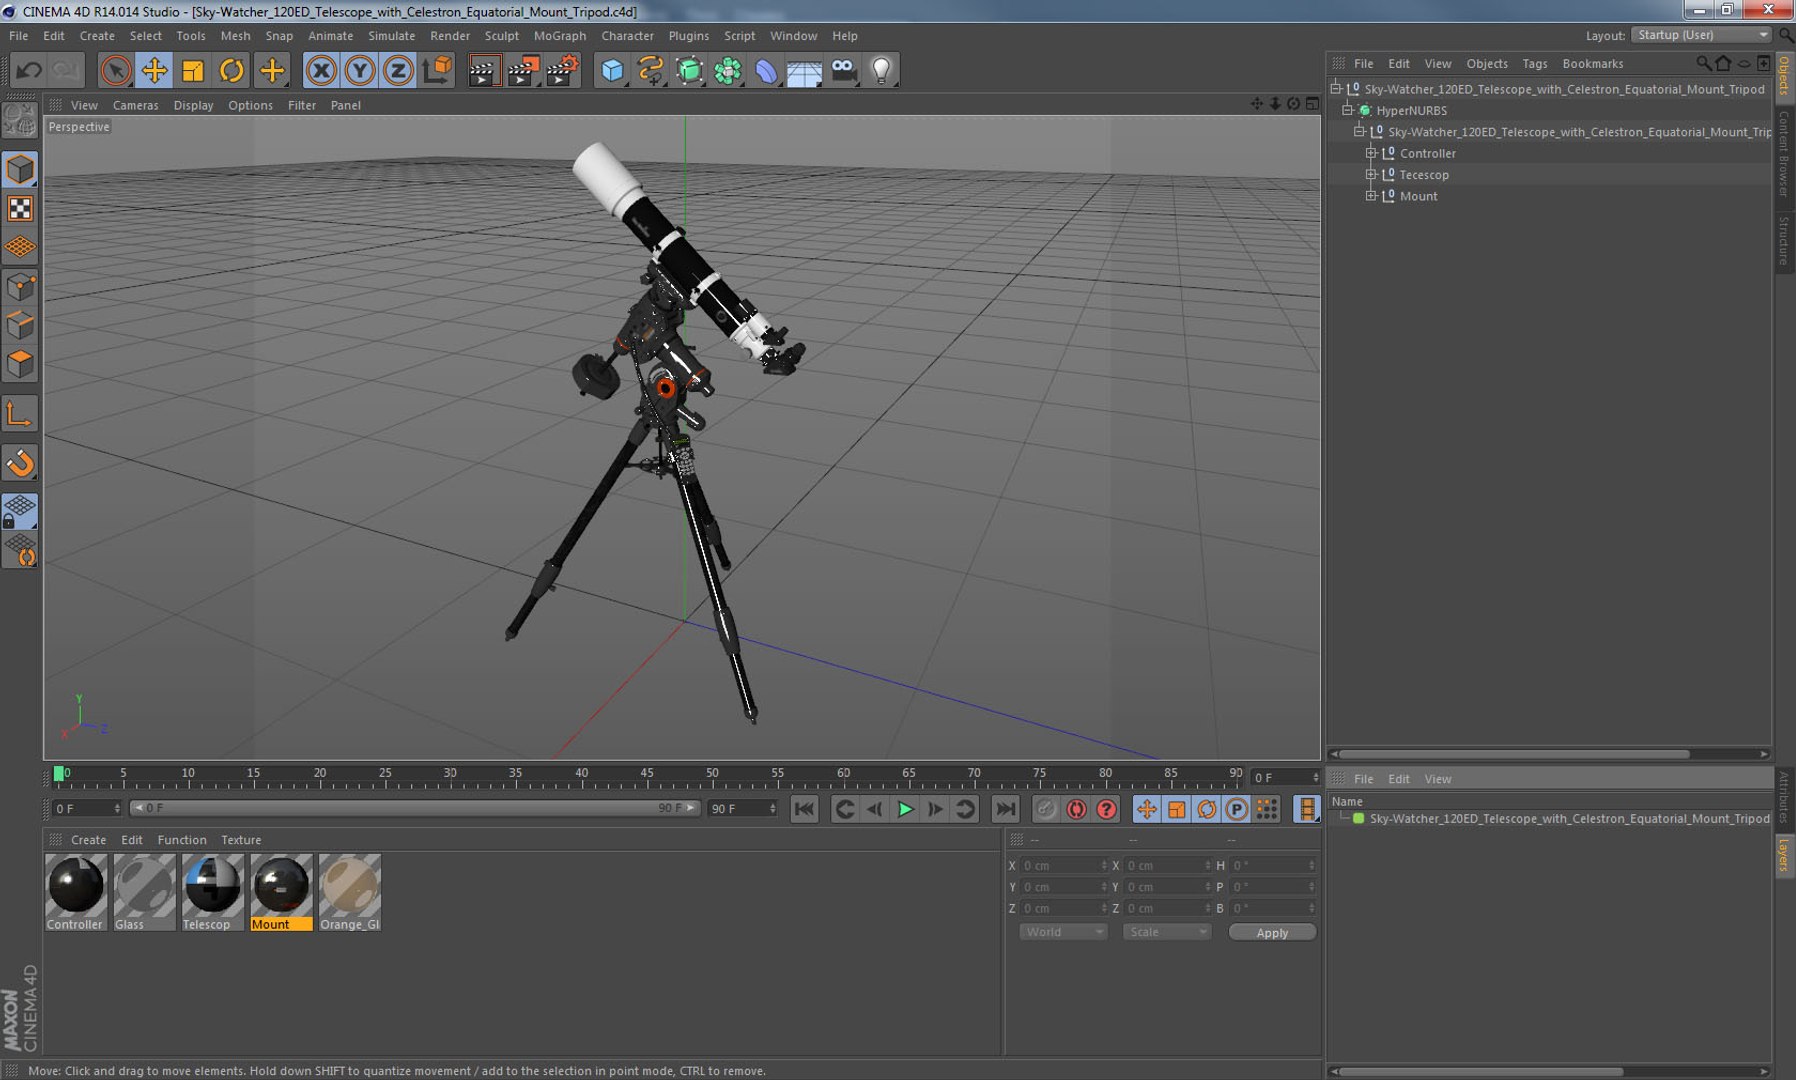Toggle Autokeying button
1796x1080 pixels.
pos(1076,809)
